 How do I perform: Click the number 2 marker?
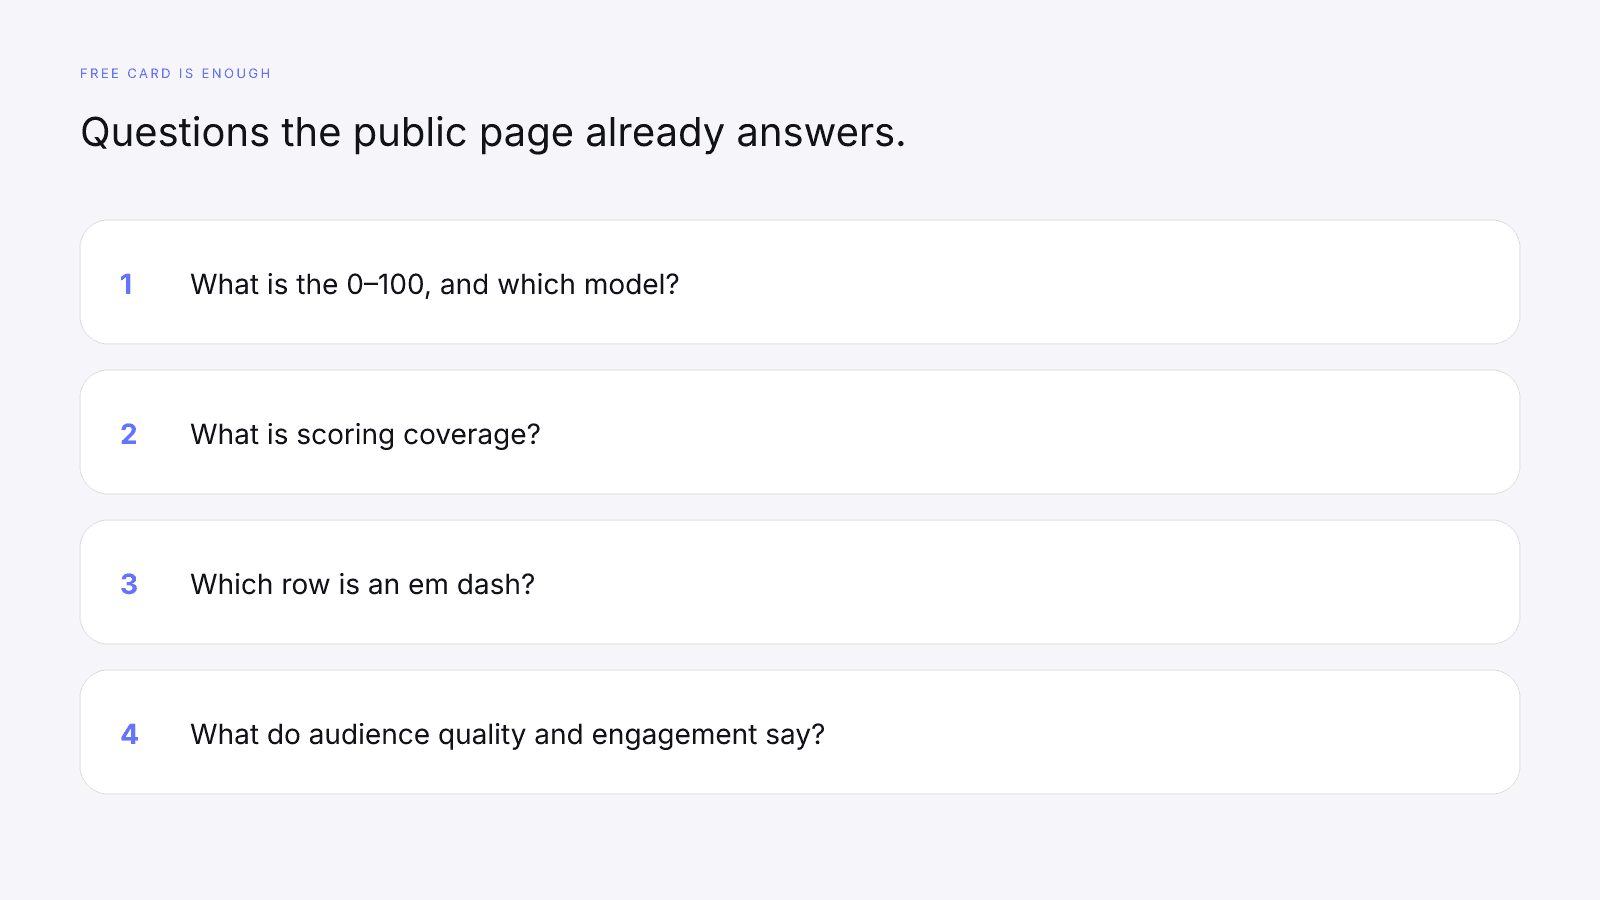click(129, 434)
